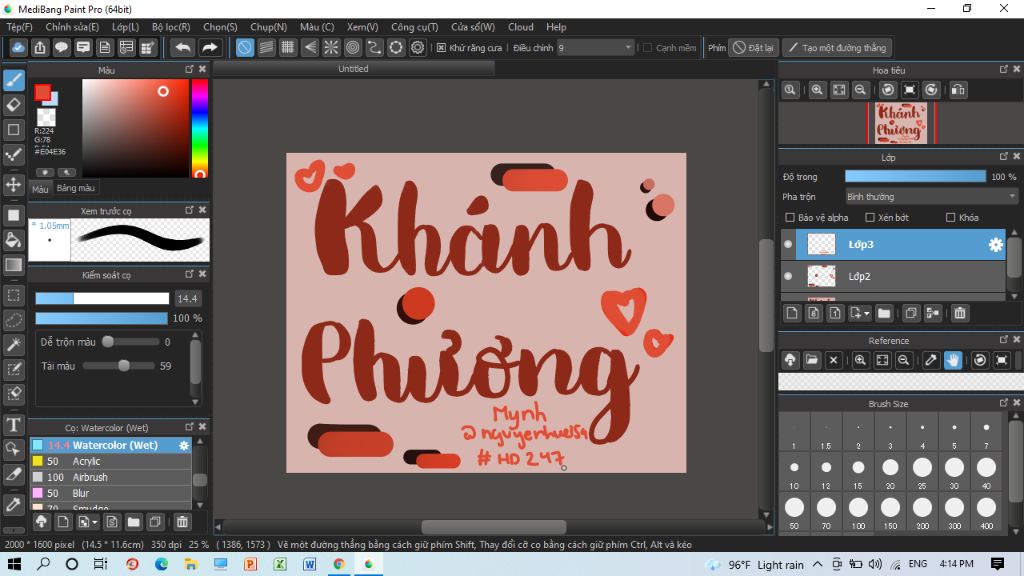
Task: Adjust the Độ trong opacity slider
Action: point(915,176)
